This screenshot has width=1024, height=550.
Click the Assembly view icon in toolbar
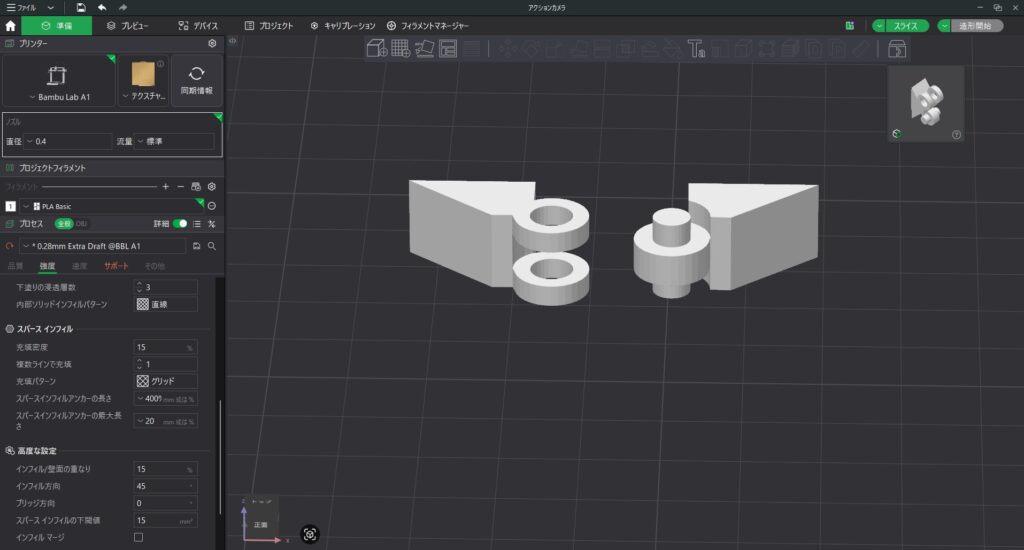(x=897, y=48)
